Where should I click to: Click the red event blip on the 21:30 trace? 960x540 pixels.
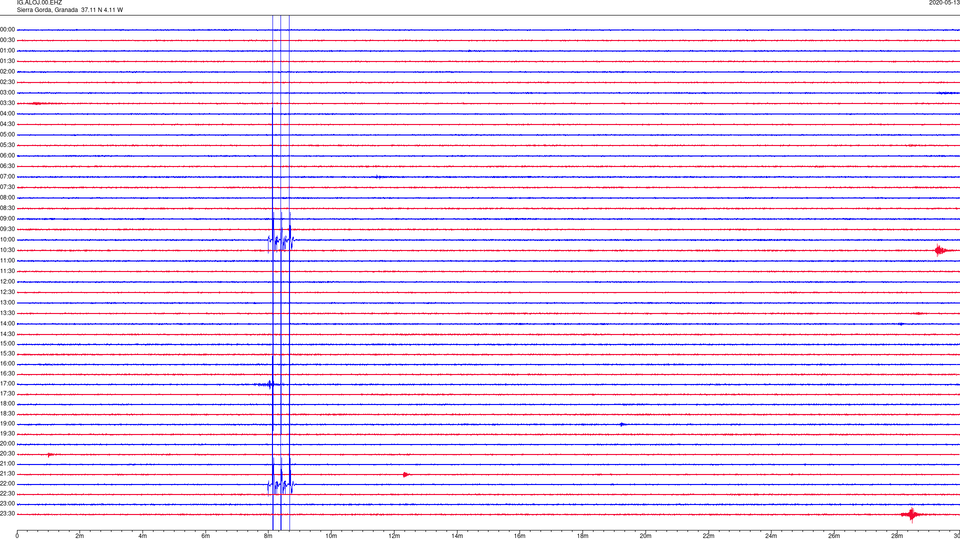[406, 474]
